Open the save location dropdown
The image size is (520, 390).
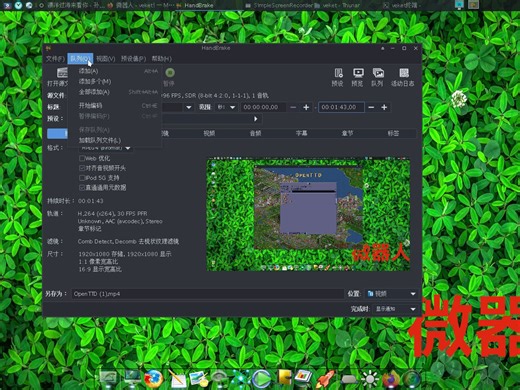392,294
